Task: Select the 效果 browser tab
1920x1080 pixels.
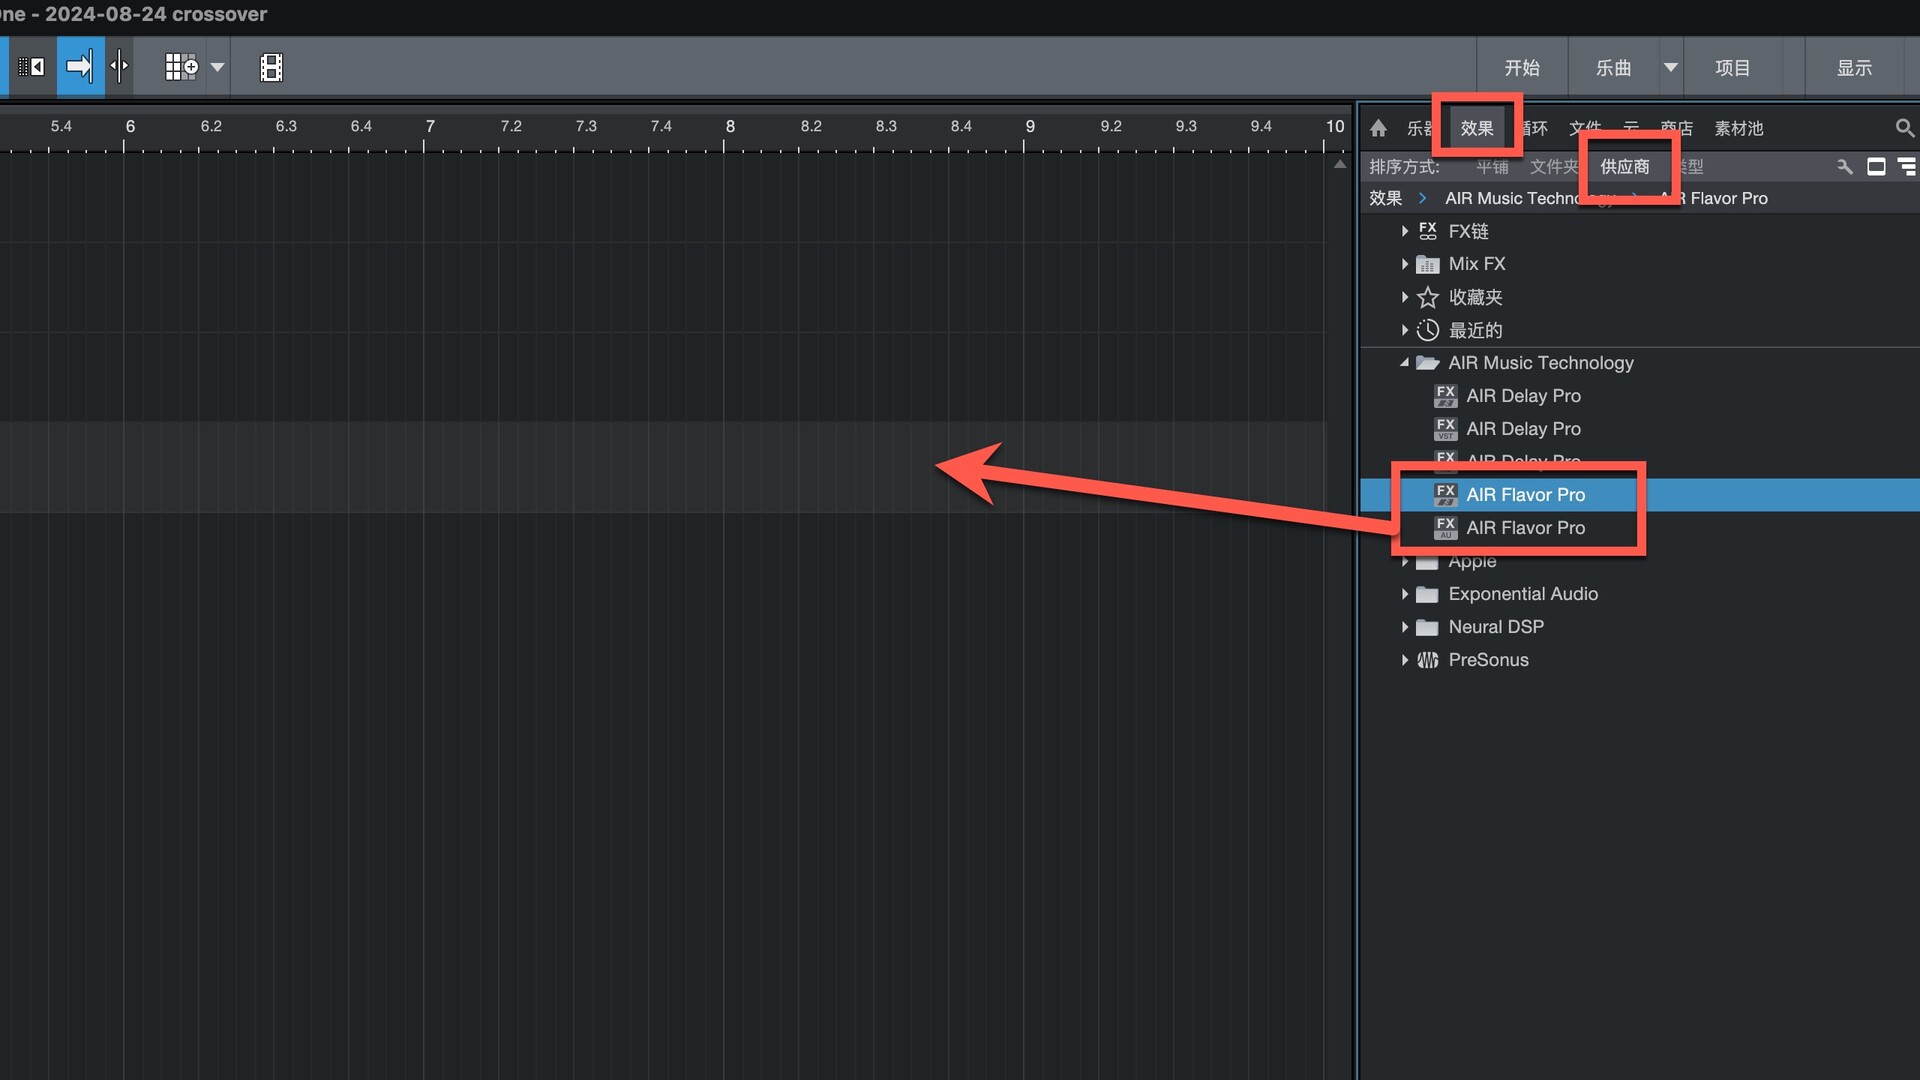Action: coord(1476,128)
